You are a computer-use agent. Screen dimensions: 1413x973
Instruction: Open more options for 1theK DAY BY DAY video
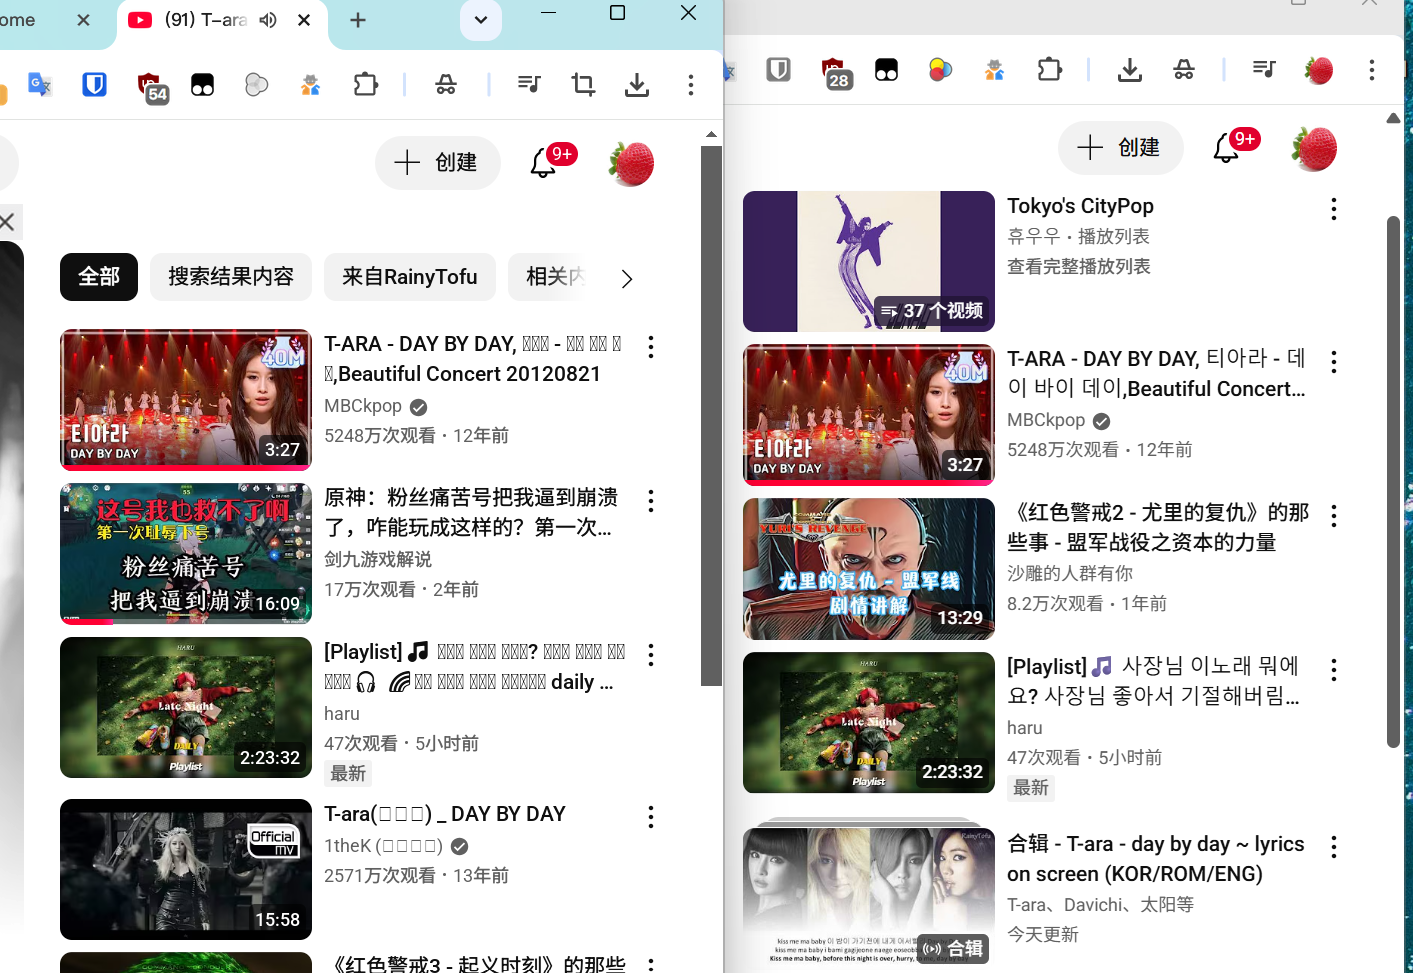point(651,817)
